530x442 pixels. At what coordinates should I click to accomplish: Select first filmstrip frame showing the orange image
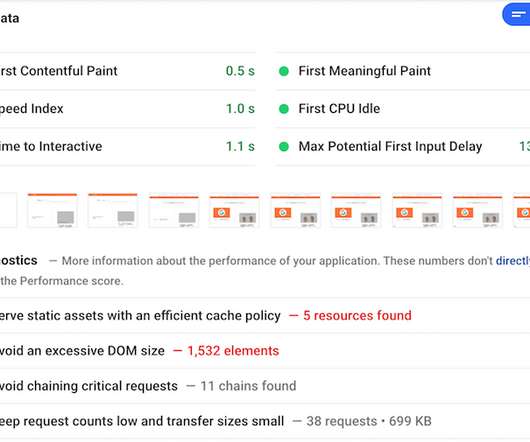(234, 210)
